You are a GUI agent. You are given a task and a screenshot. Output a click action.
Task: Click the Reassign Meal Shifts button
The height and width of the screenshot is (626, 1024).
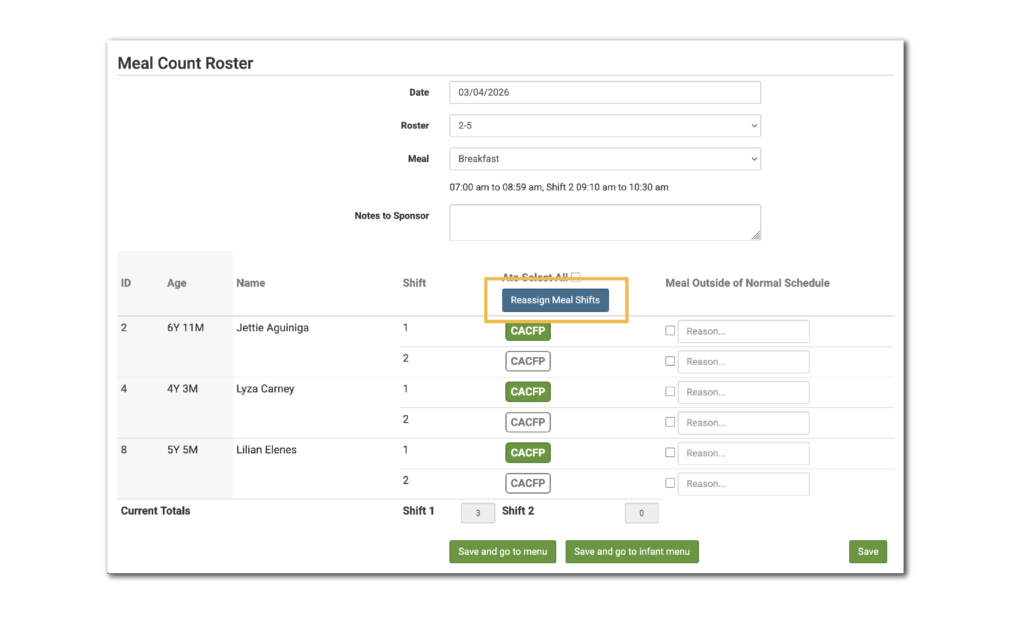pos(555,300)
